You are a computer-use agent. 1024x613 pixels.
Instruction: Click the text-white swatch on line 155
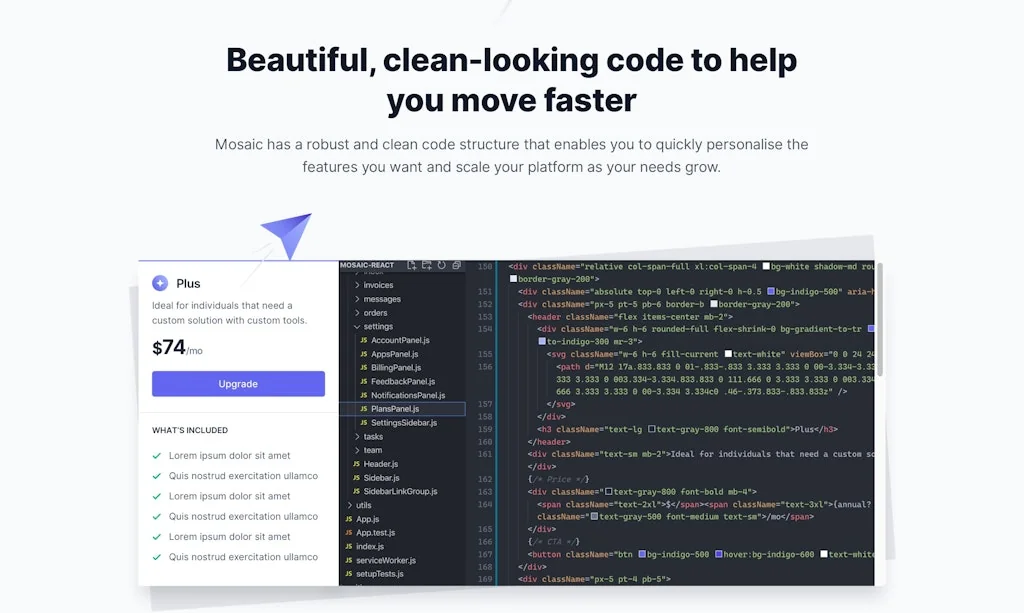728,354
